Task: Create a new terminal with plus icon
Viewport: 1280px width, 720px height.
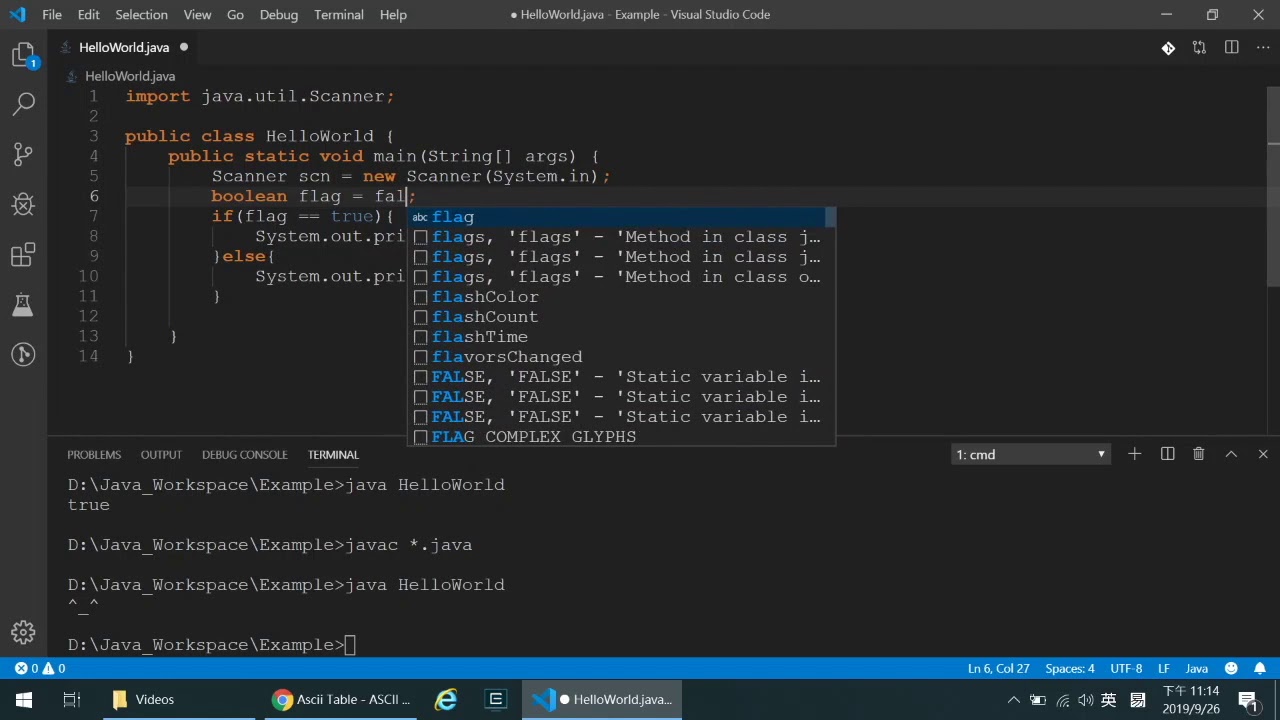Action: click(1134, 454)
